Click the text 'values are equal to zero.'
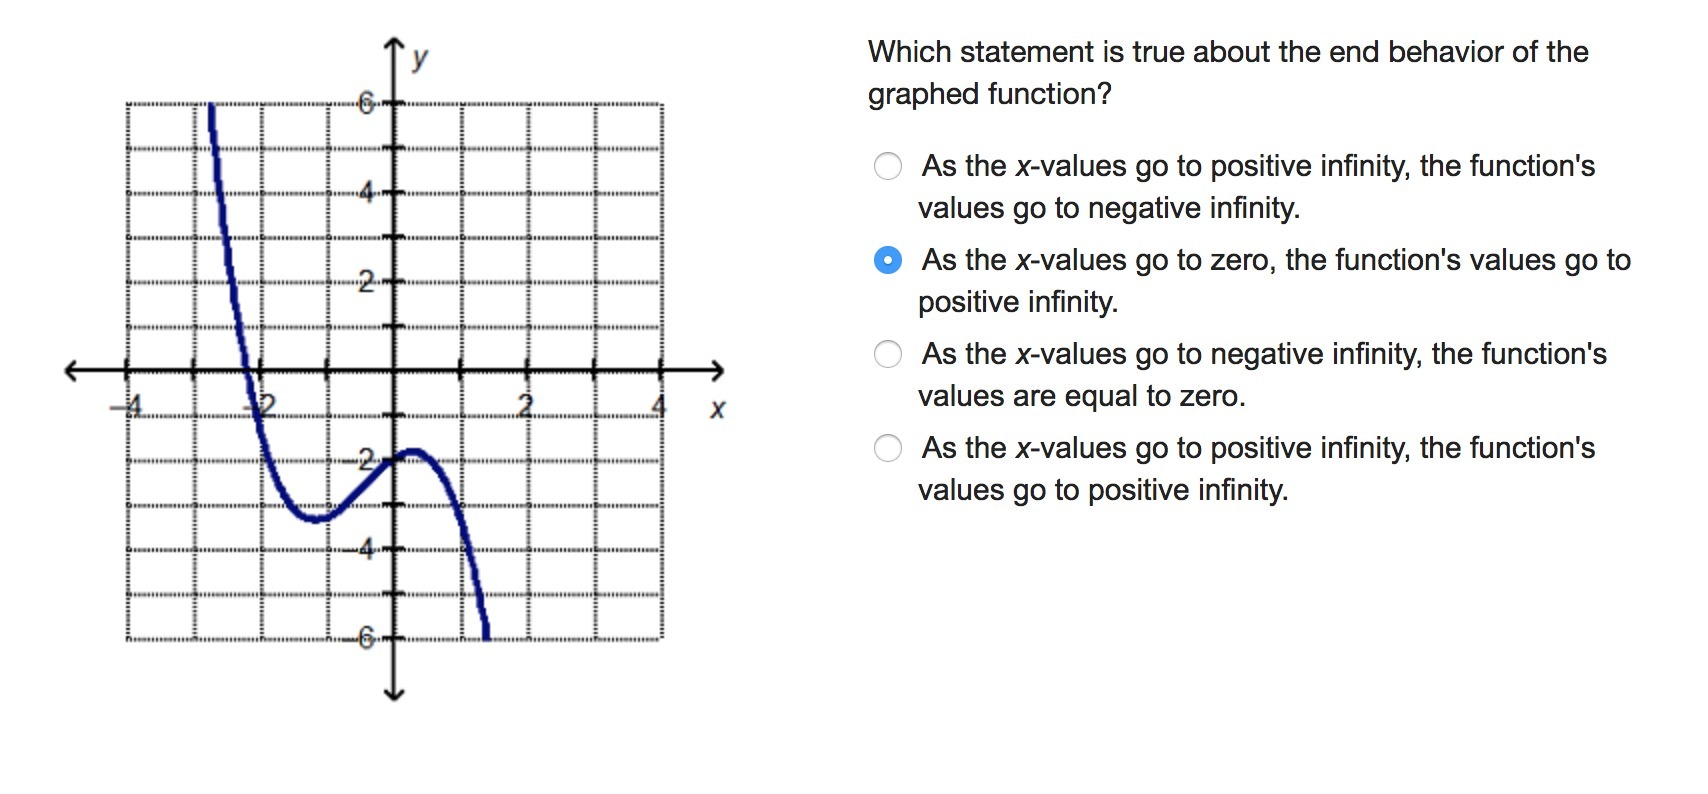Viewport: 1708px width, 794px height. (x=1082, y=396)
